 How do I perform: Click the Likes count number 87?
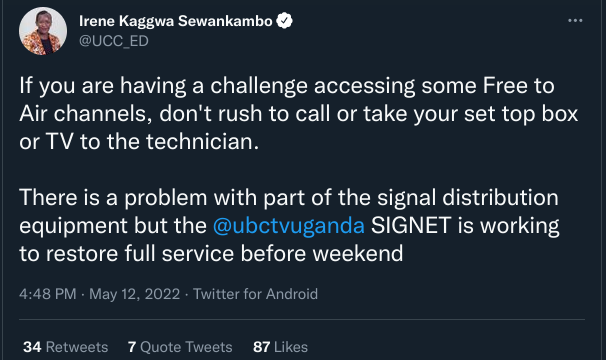click(262, 347)
